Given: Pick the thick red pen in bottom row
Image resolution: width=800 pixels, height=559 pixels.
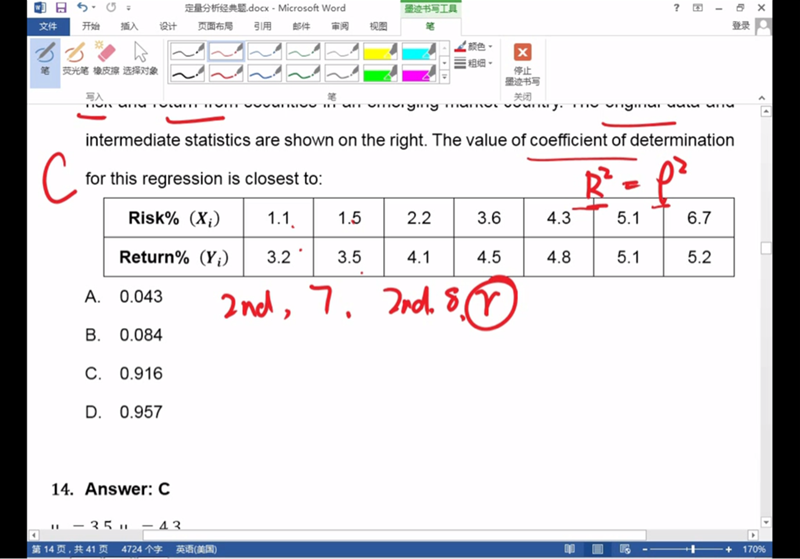Looking at the screenshot, I should (226, 73).
